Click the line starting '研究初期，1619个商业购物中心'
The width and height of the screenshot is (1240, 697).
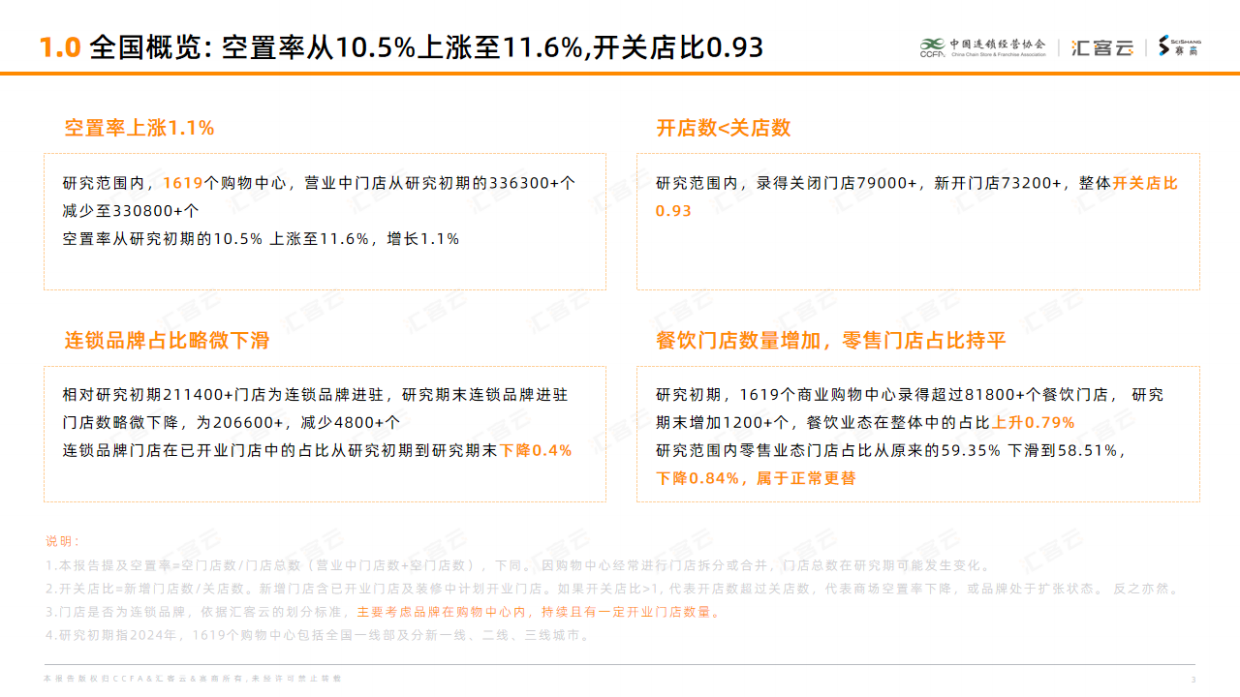click(910, 395)
